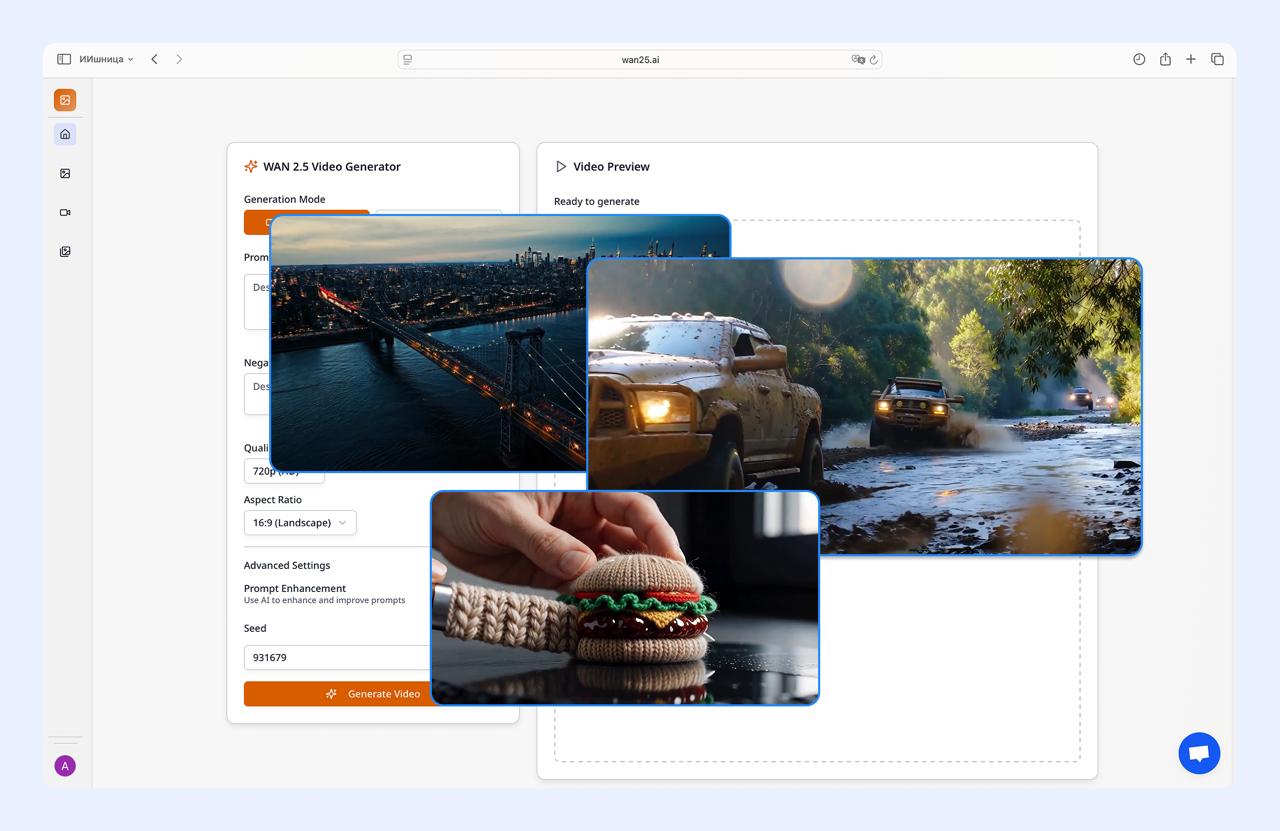
Task: Open the image generator sidebar icon
Action: point(65,173)
